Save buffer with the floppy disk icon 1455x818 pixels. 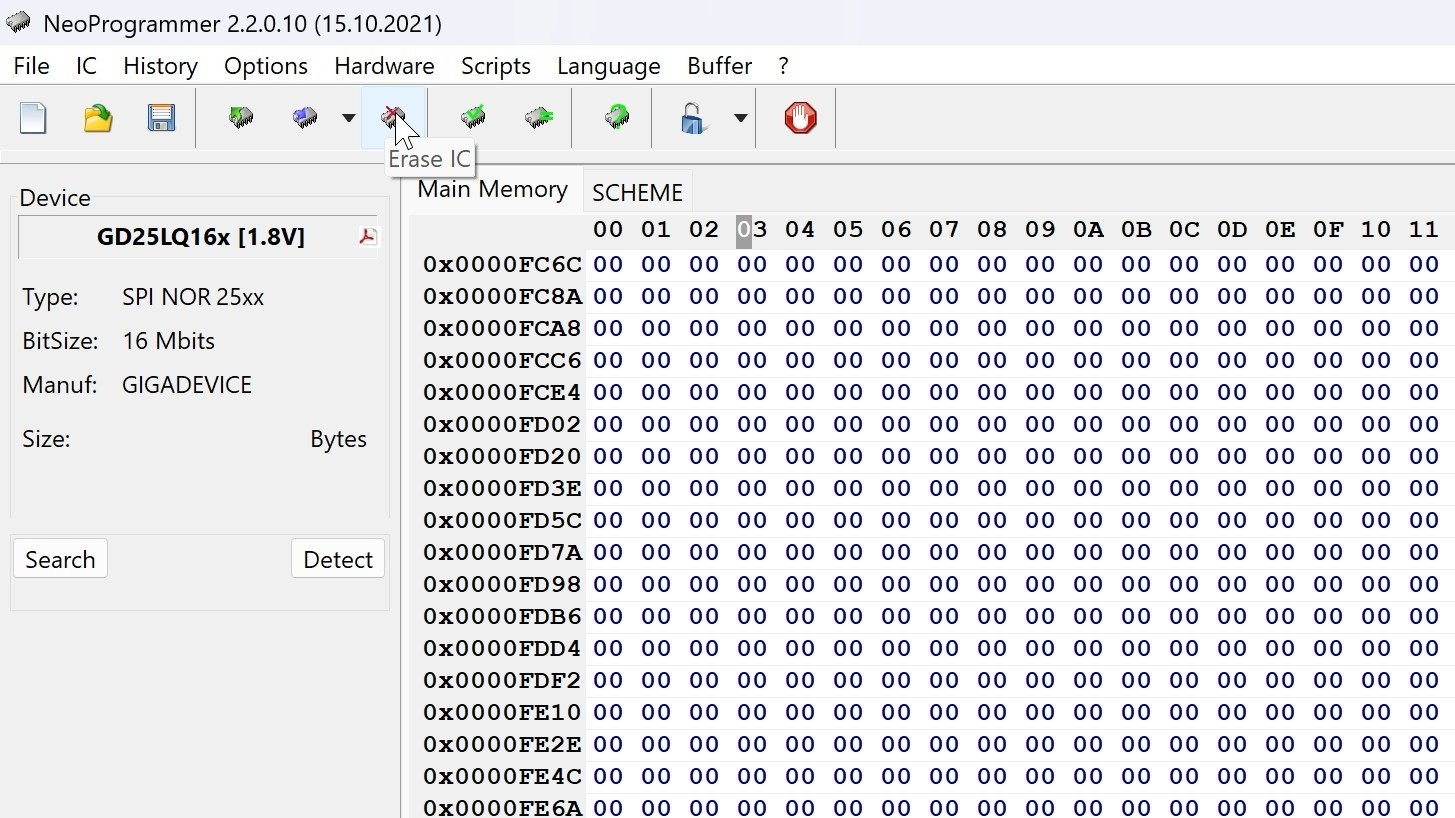pos(161,118)
